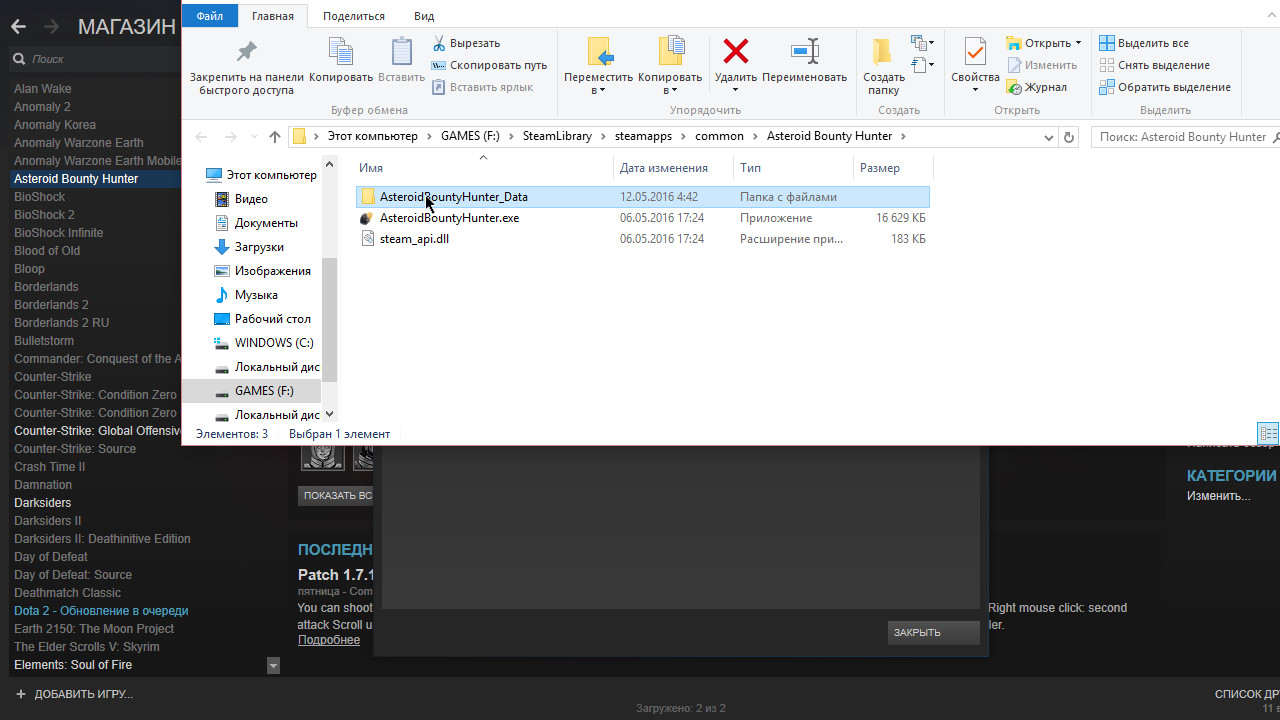Click SteamLibrary in the address path
Viewport: 1280px width, 720px height.
[x=557, y=136]
